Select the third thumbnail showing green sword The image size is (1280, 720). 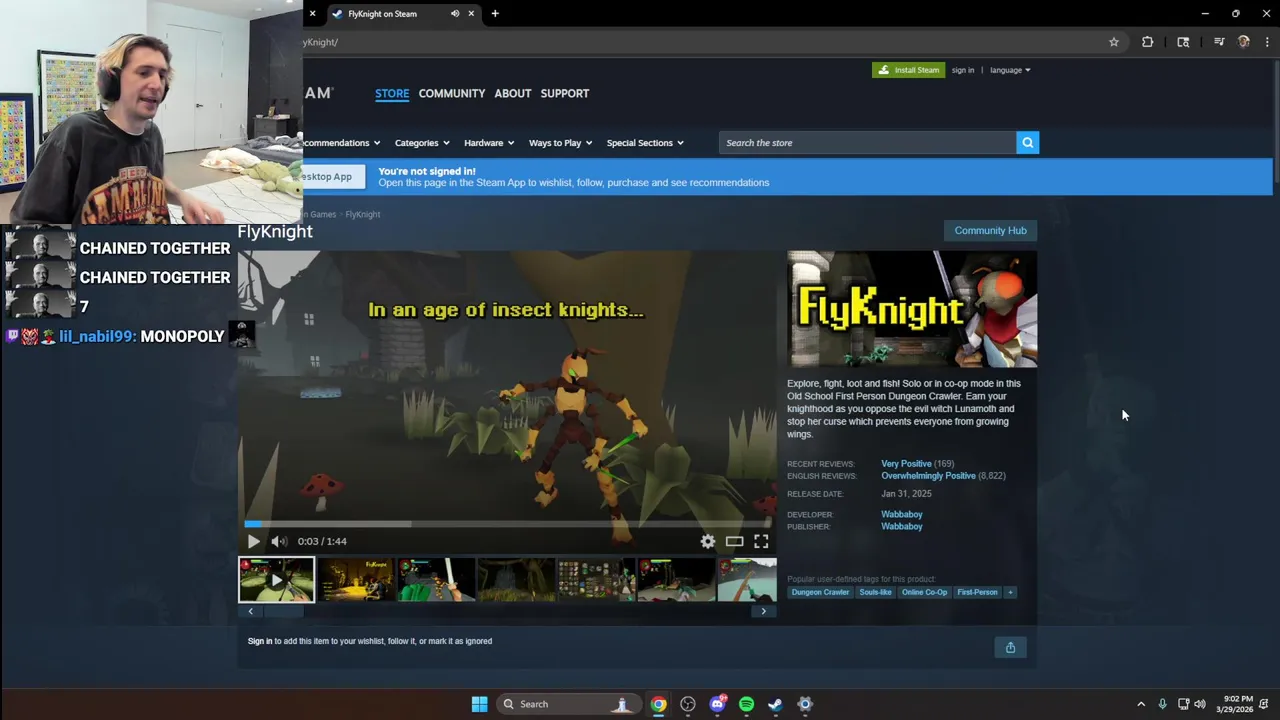click(x=436, y=580)
